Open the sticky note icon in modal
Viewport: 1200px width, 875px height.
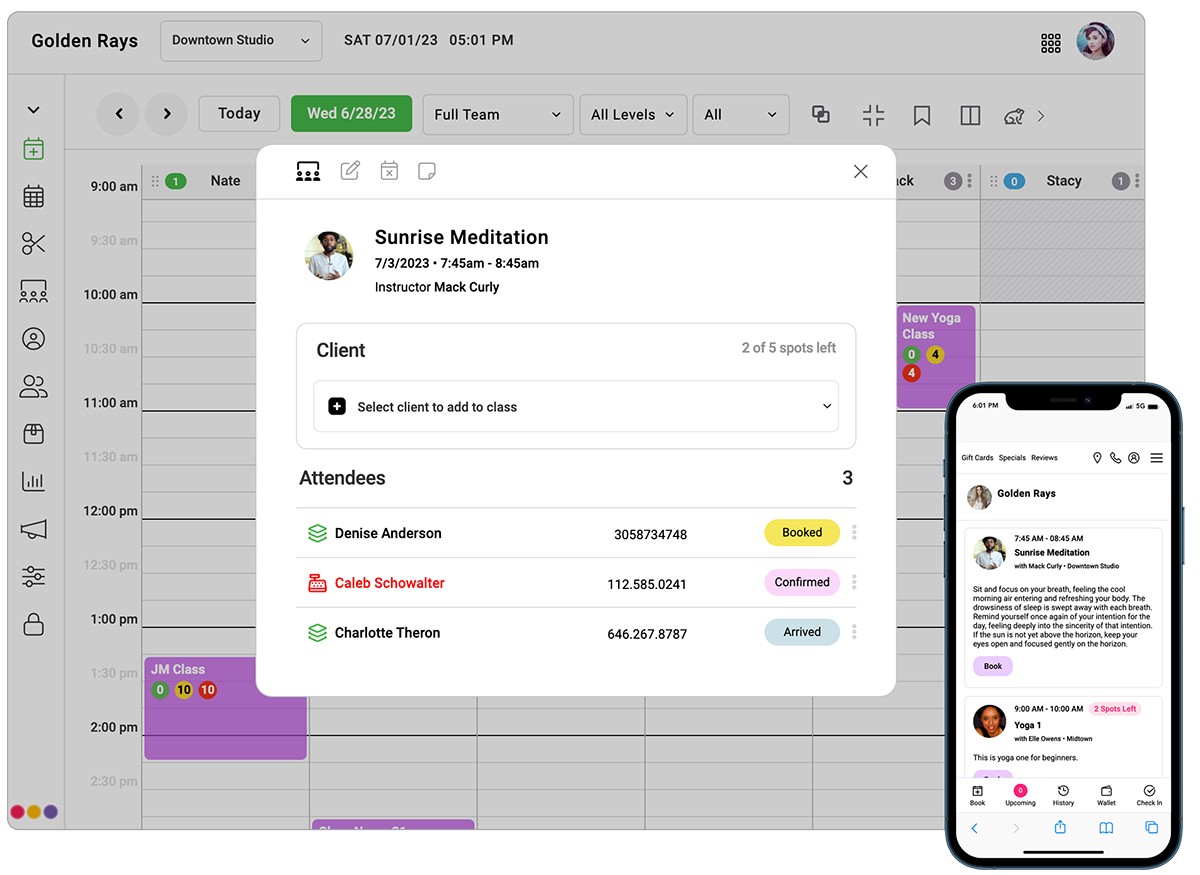427,171
